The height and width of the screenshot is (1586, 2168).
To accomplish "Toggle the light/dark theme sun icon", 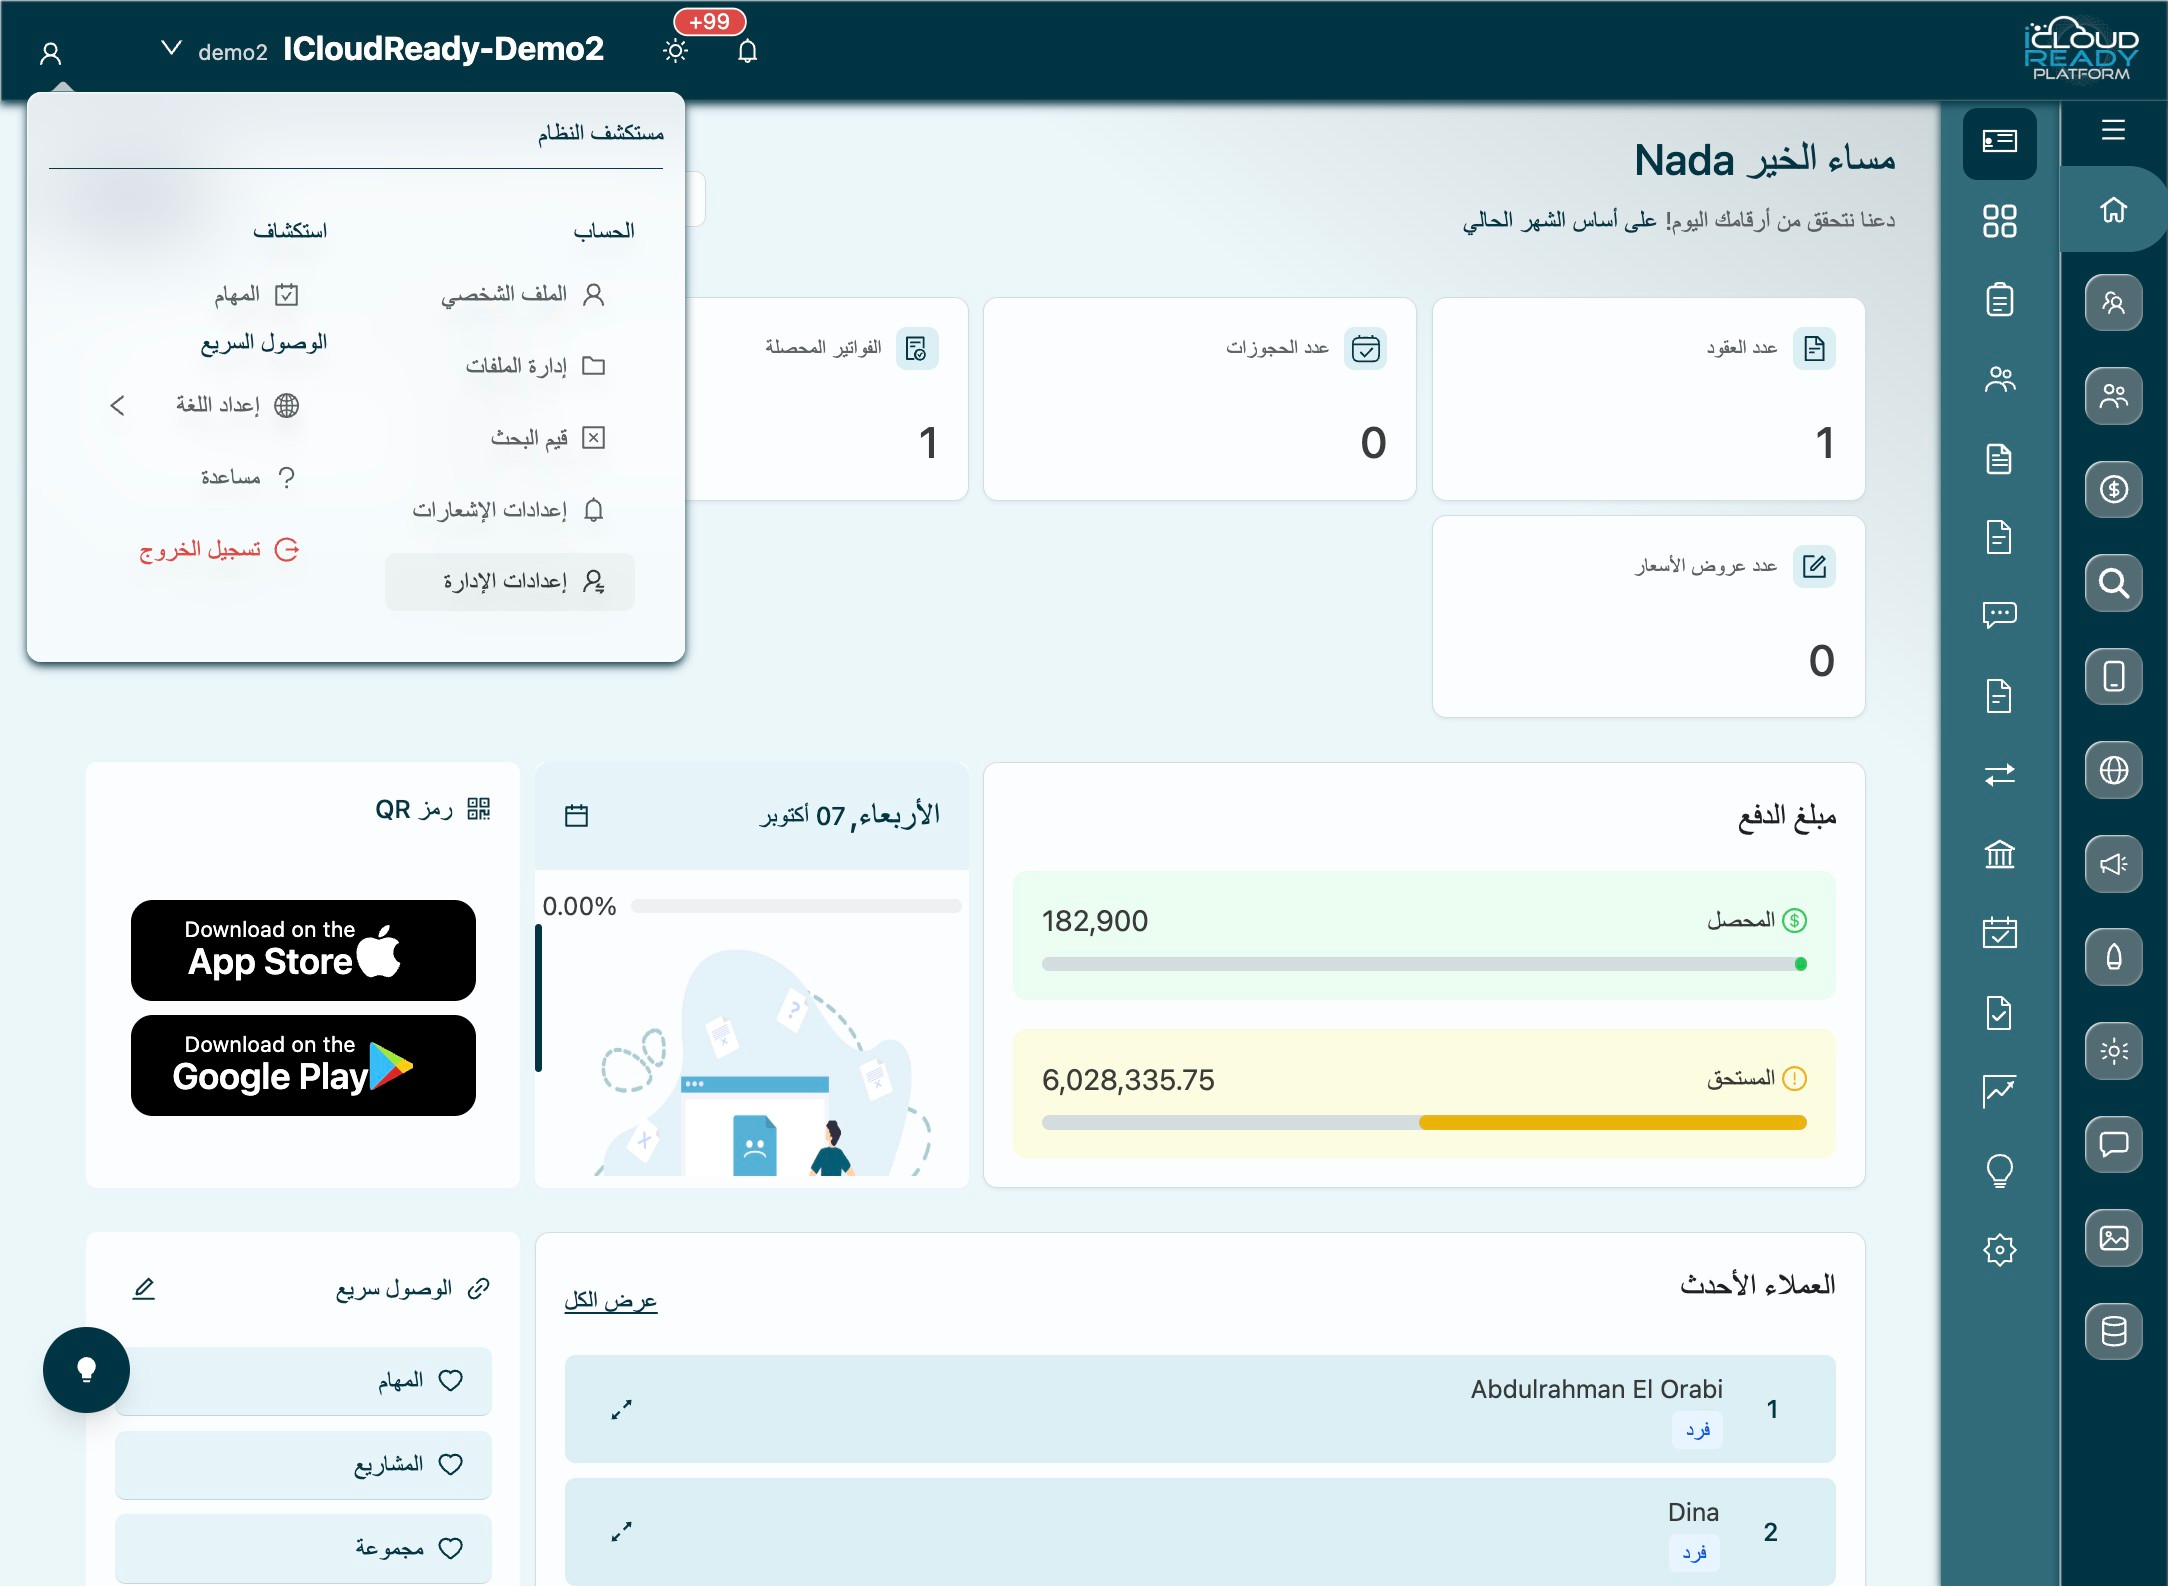I will click(x=676, y=51).
